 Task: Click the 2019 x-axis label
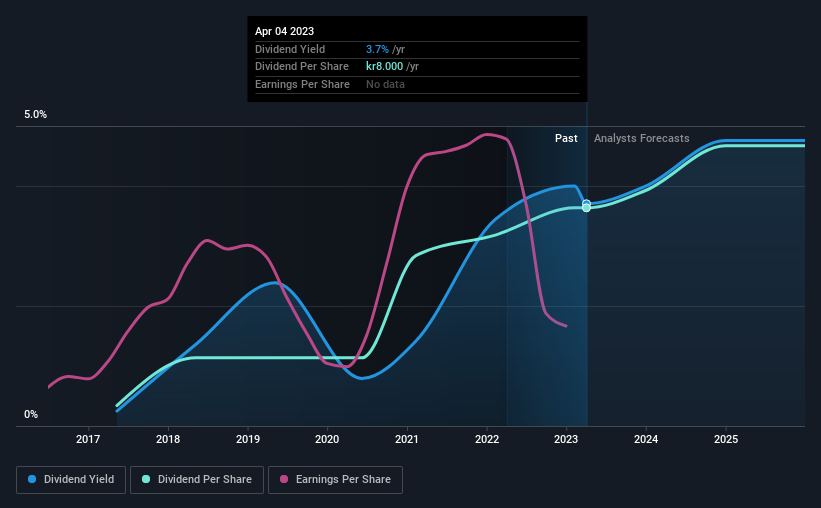pos(248,439)
